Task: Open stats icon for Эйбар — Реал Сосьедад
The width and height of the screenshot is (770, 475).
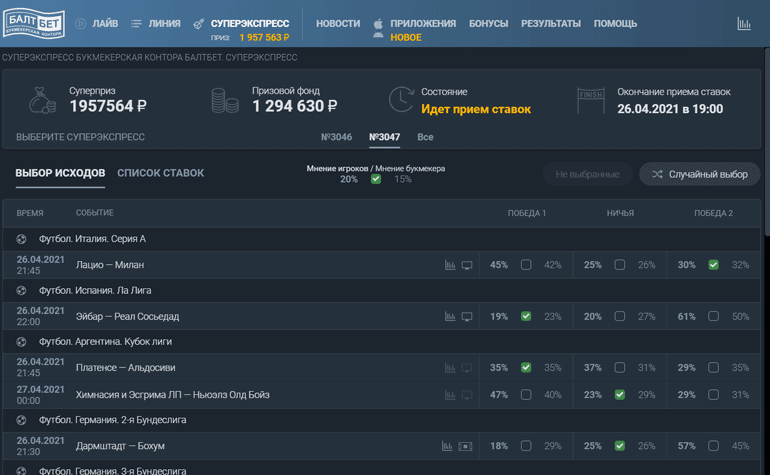Action: 450,316
